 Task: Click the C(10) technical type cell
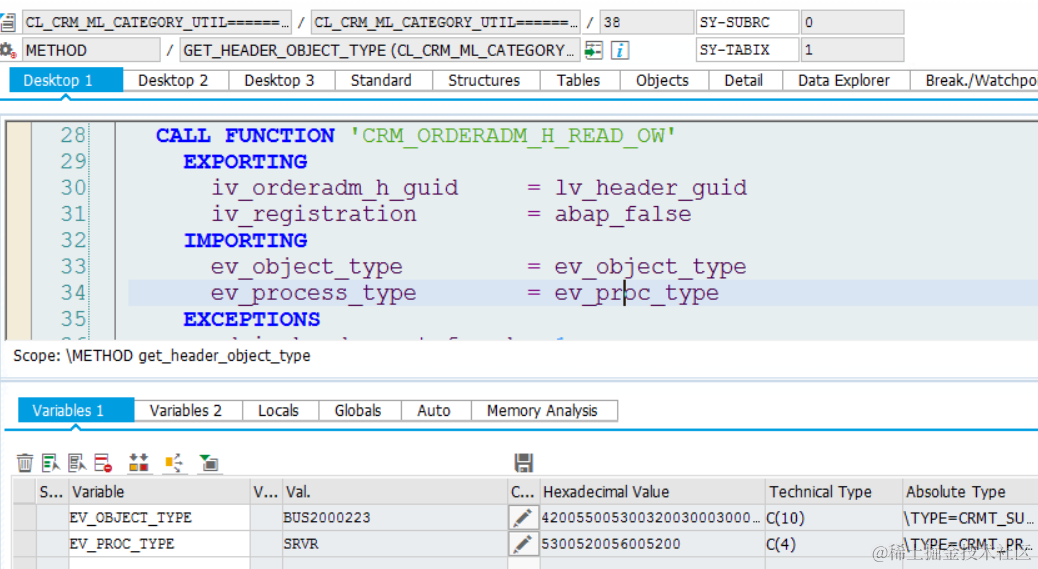click(833, 517)
